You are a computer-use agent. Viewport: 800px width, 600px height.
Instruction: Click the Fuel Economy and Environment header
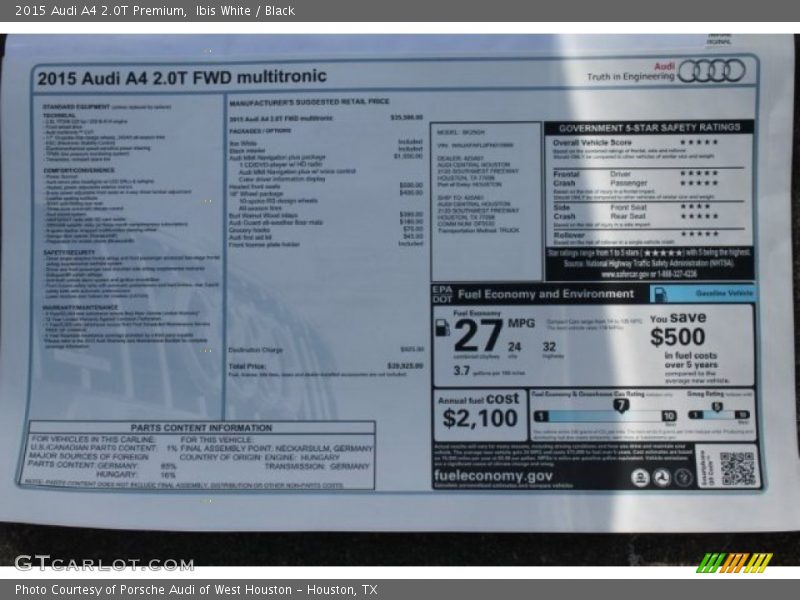[545, 294]
